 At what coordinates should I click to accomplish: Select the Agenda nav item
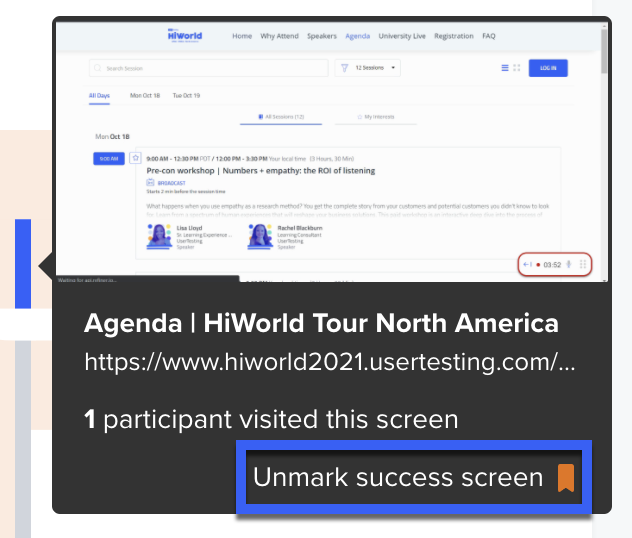click(358, 36)
